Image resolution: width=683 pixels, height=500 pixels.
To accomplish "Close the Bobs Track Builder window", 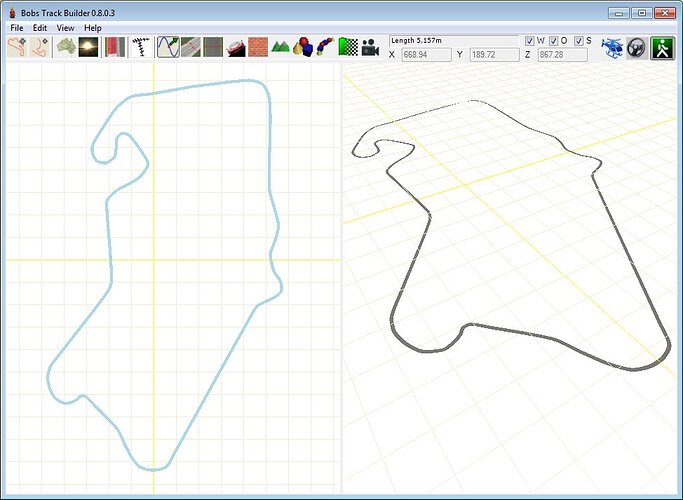I will pyautogui.click(x=665, y=13).
